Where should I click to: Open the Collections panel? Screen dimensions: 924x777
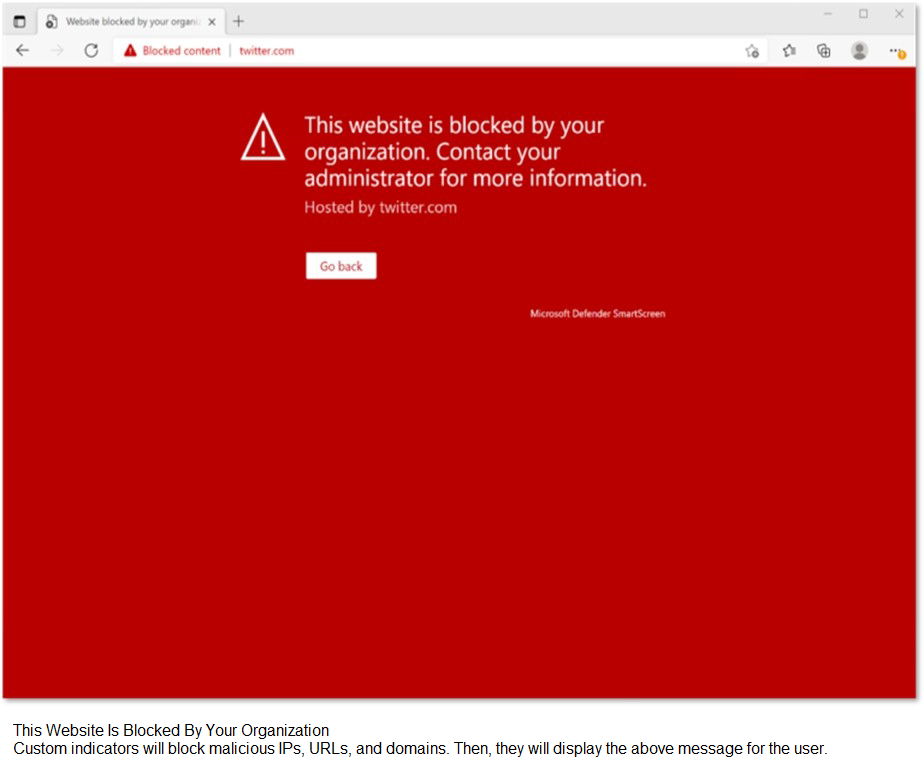click(824, 51)
